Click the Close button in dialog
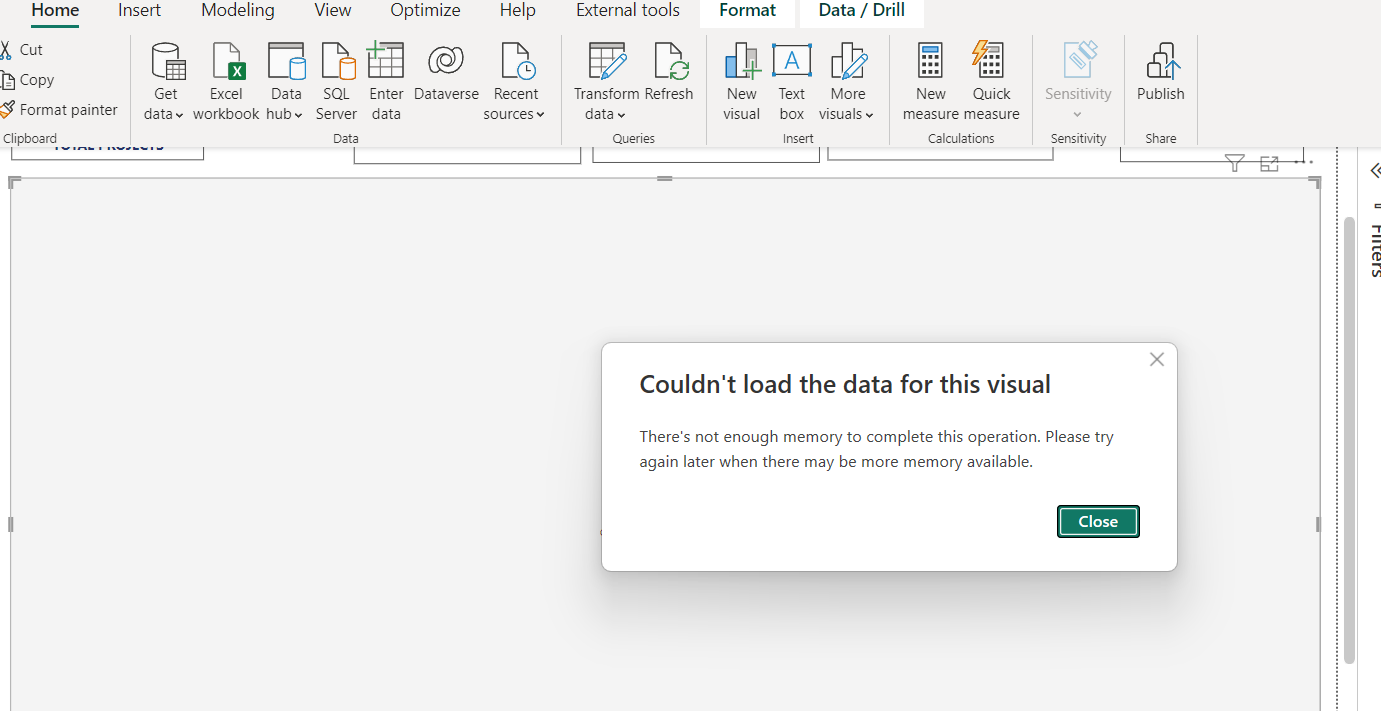The width and height of the screenshot is (1381, 711). (x=1098, y=521)
